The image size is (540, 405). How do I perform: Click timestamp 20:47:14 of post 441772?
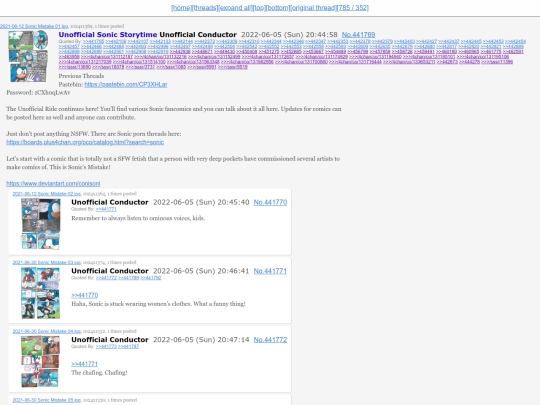pyautogui.click(x=201, y=340)
